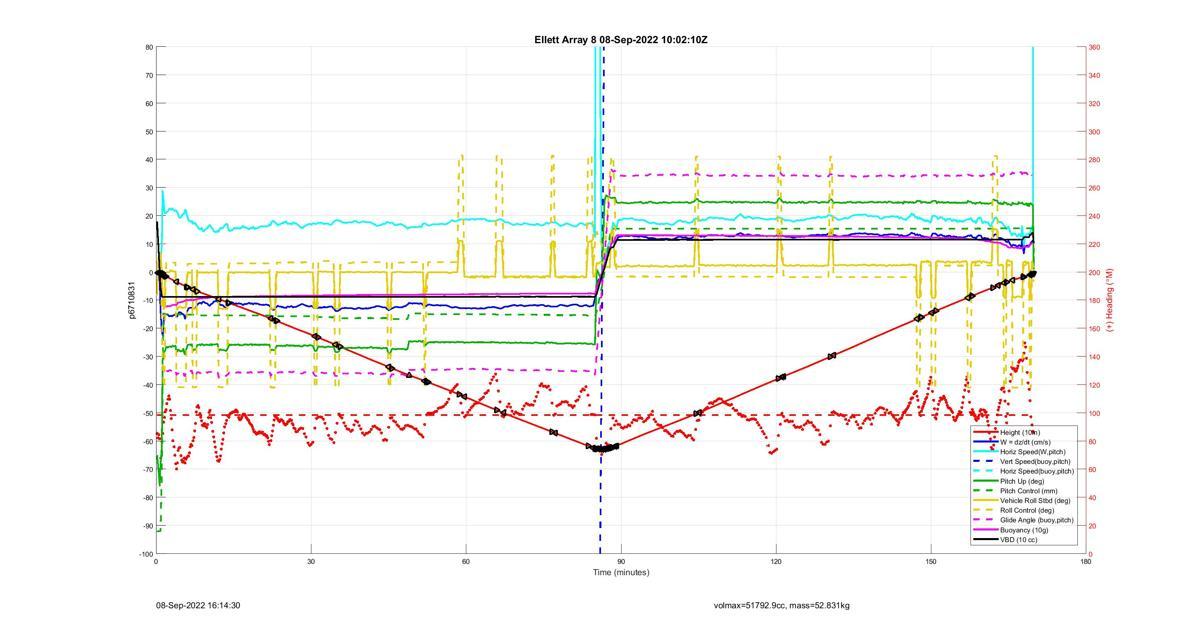The height and width of the screenshot is (622, 1200).
Task: Click the 'Buoyancy (10g)' legend entry
Action: 1024,530
